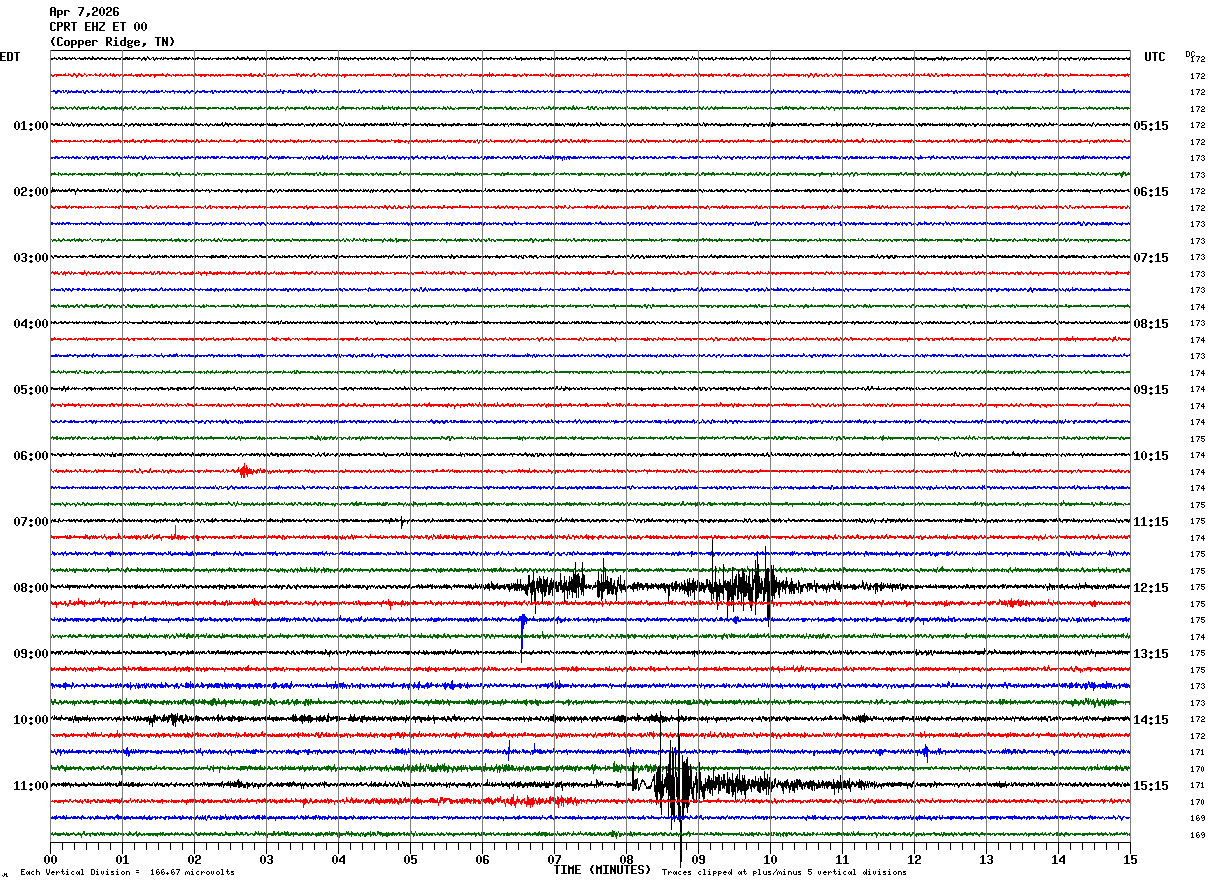Image resolution: width=1210 pixels, height=886 pixels.
Task: Click the "TIME (MINUTES)" axis title
Action: point(602,870)
